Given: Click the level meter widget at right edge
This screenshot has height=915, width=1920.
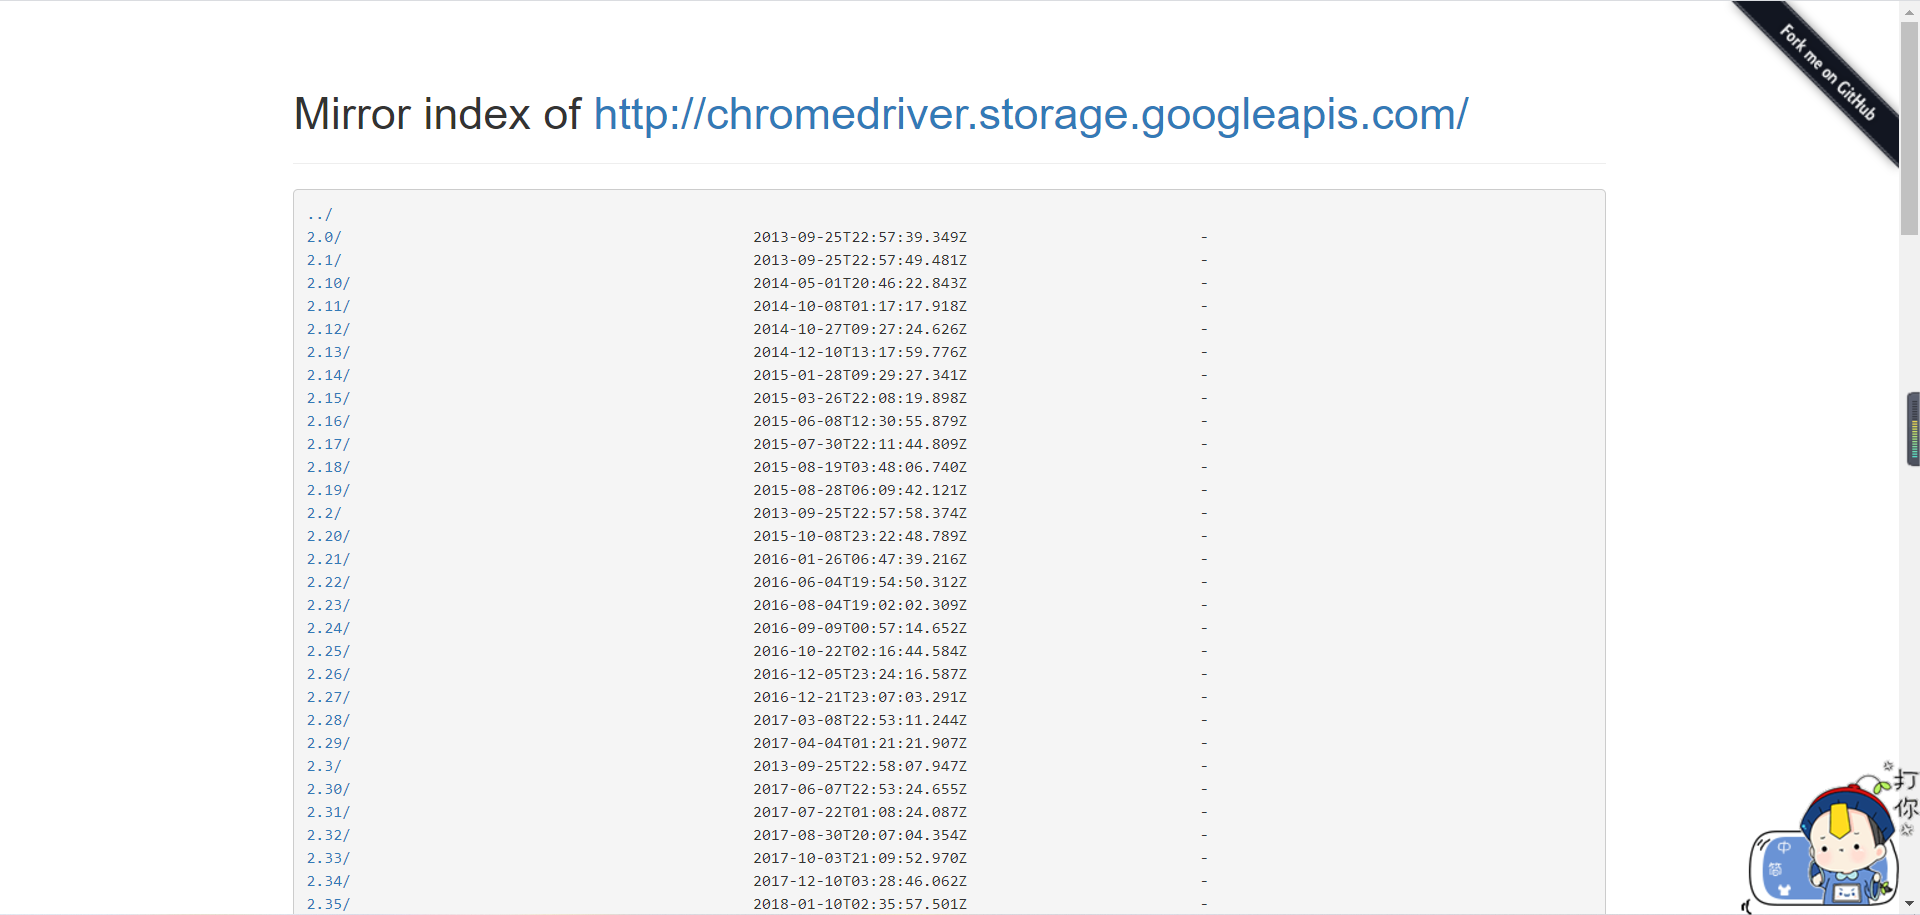Looking at the screenshot, I should pos(1913,429).
